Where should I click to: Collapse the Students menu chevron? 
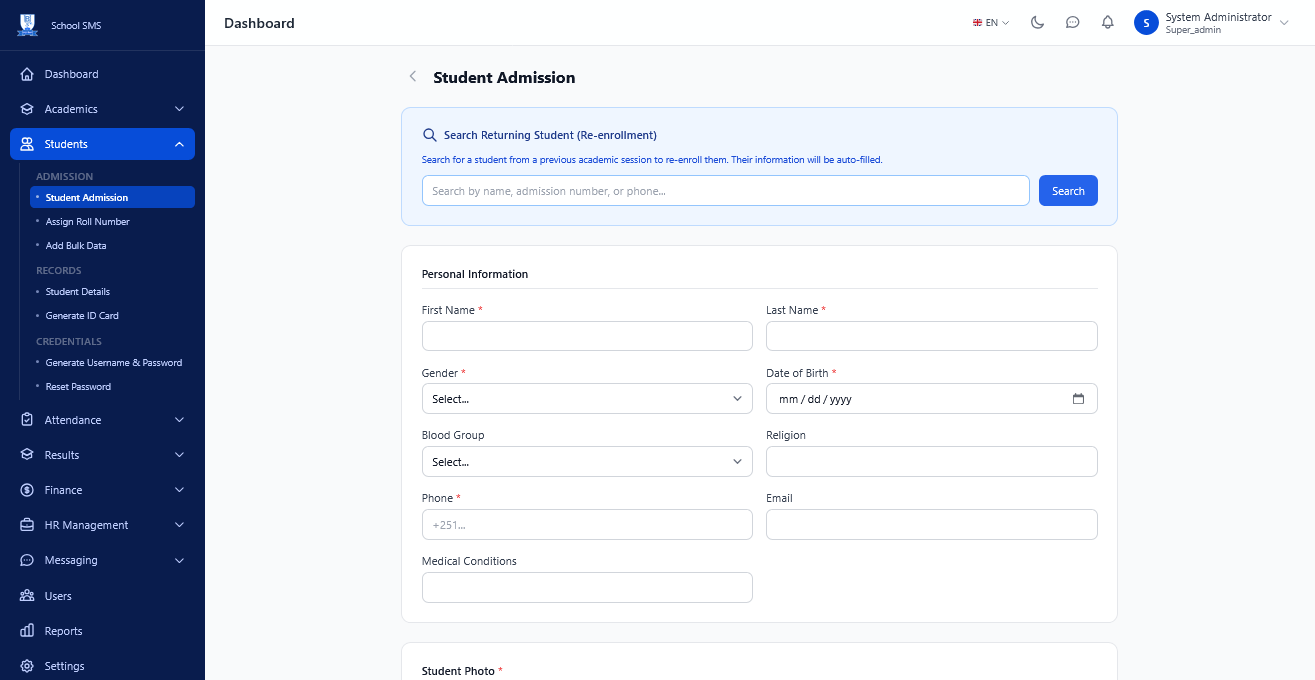click(x=179, y=144)
